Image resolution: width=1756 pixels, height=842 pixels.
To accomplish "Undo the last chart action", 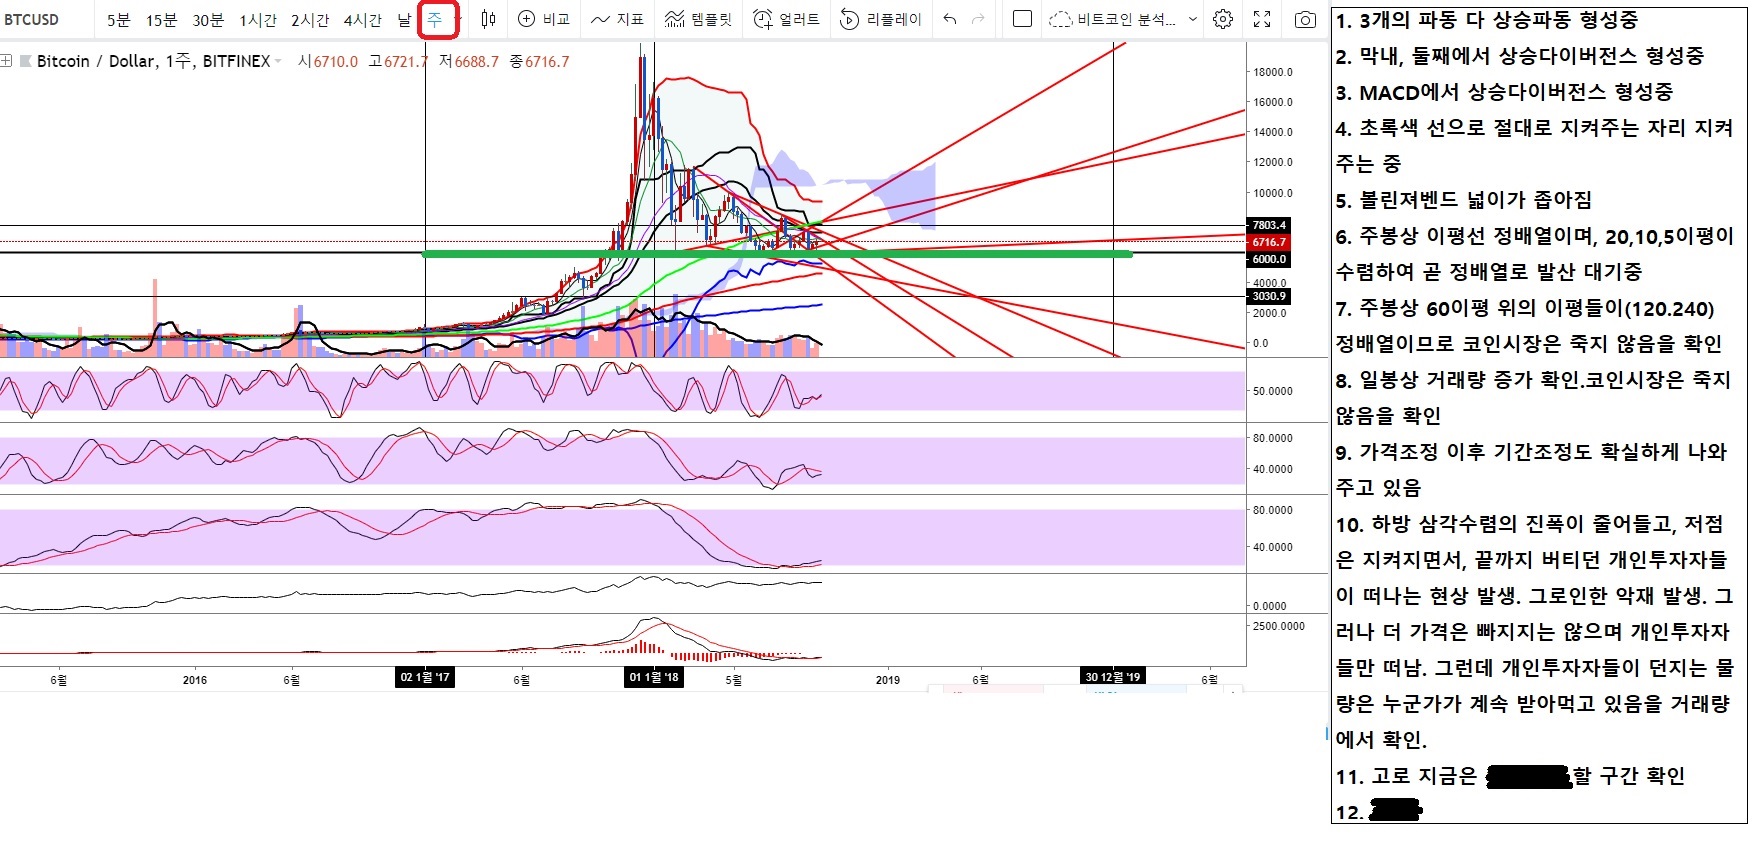I will (950, 19).
